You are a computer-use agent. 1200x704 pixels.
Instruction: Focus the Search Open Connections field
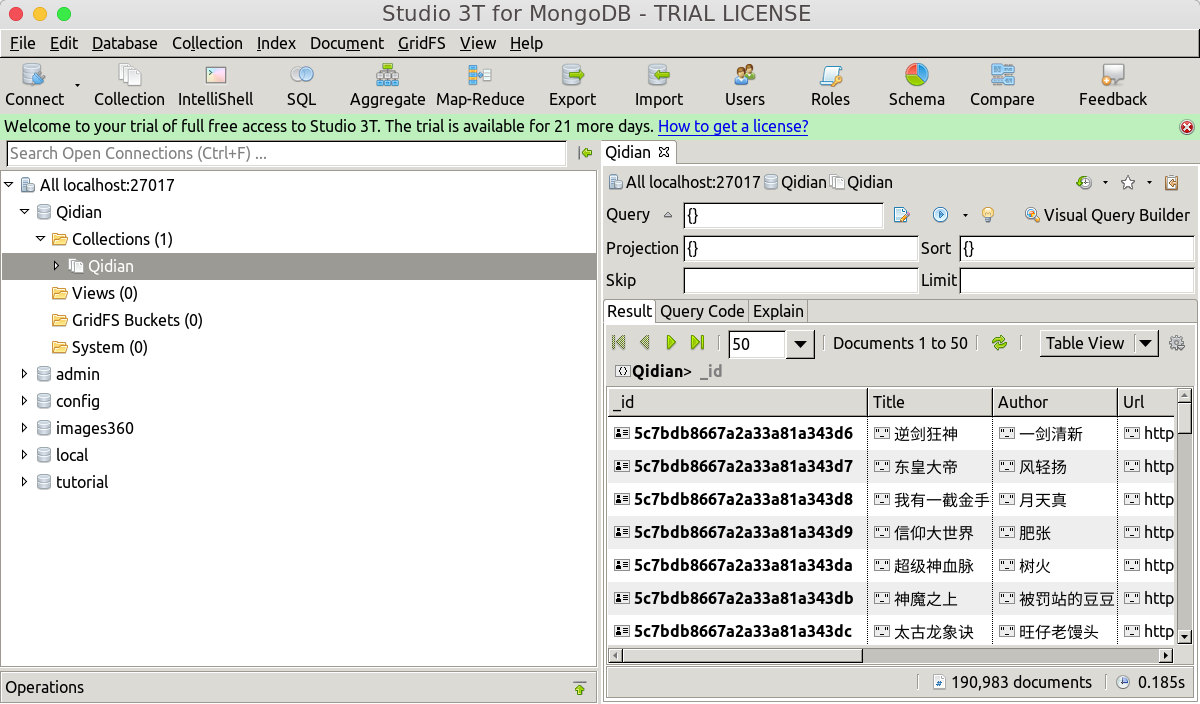coord(287,153)
